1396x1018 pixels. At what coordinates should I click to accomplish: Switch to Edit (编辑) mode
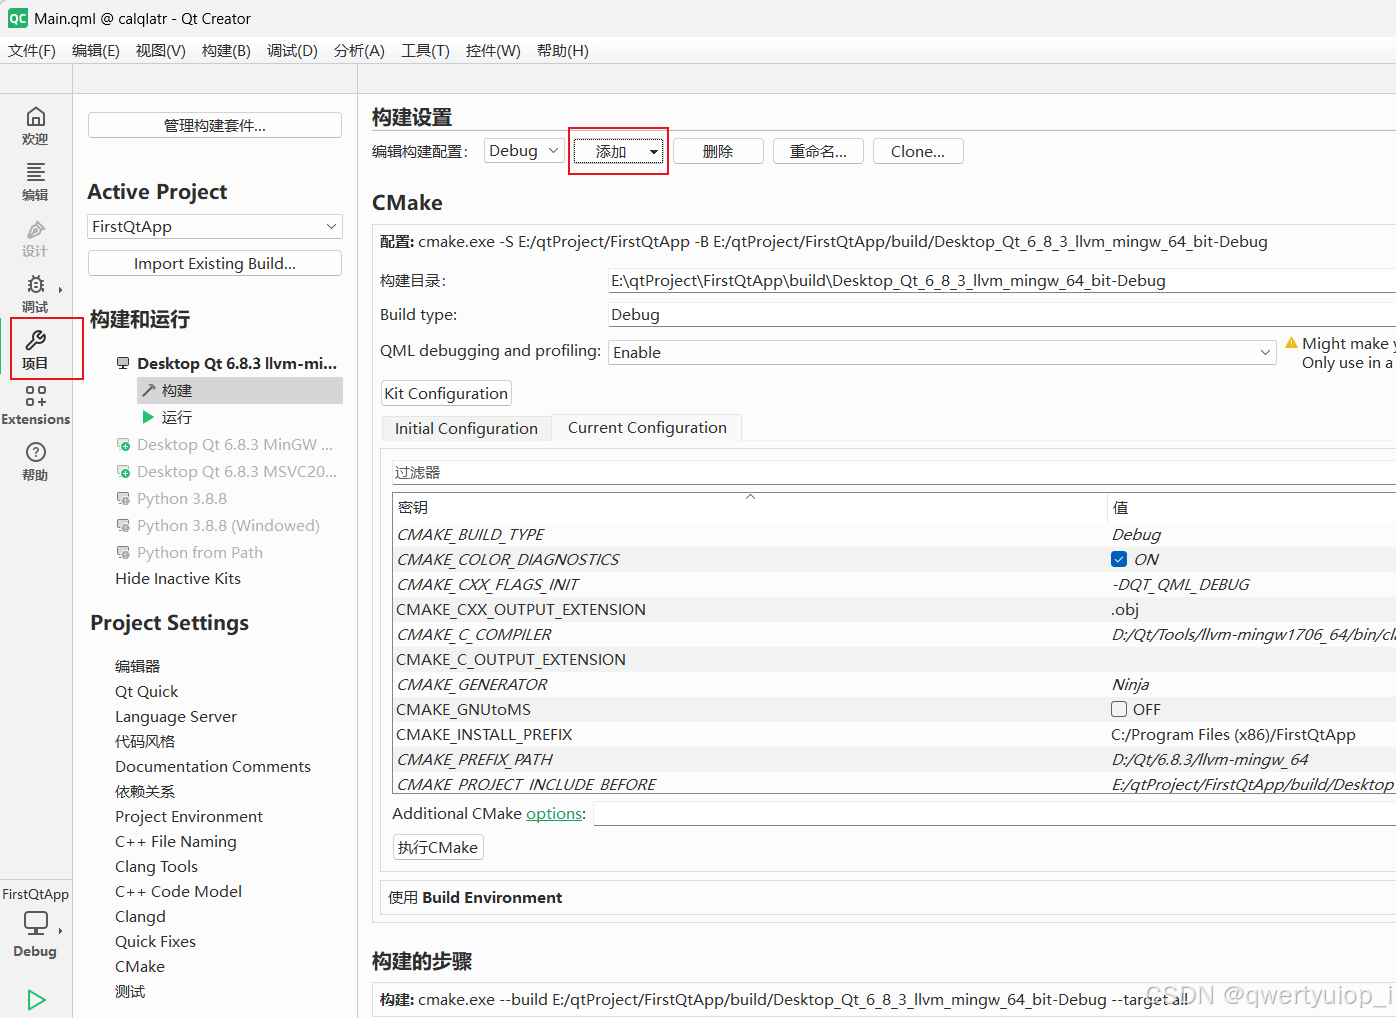click(35, 182)
